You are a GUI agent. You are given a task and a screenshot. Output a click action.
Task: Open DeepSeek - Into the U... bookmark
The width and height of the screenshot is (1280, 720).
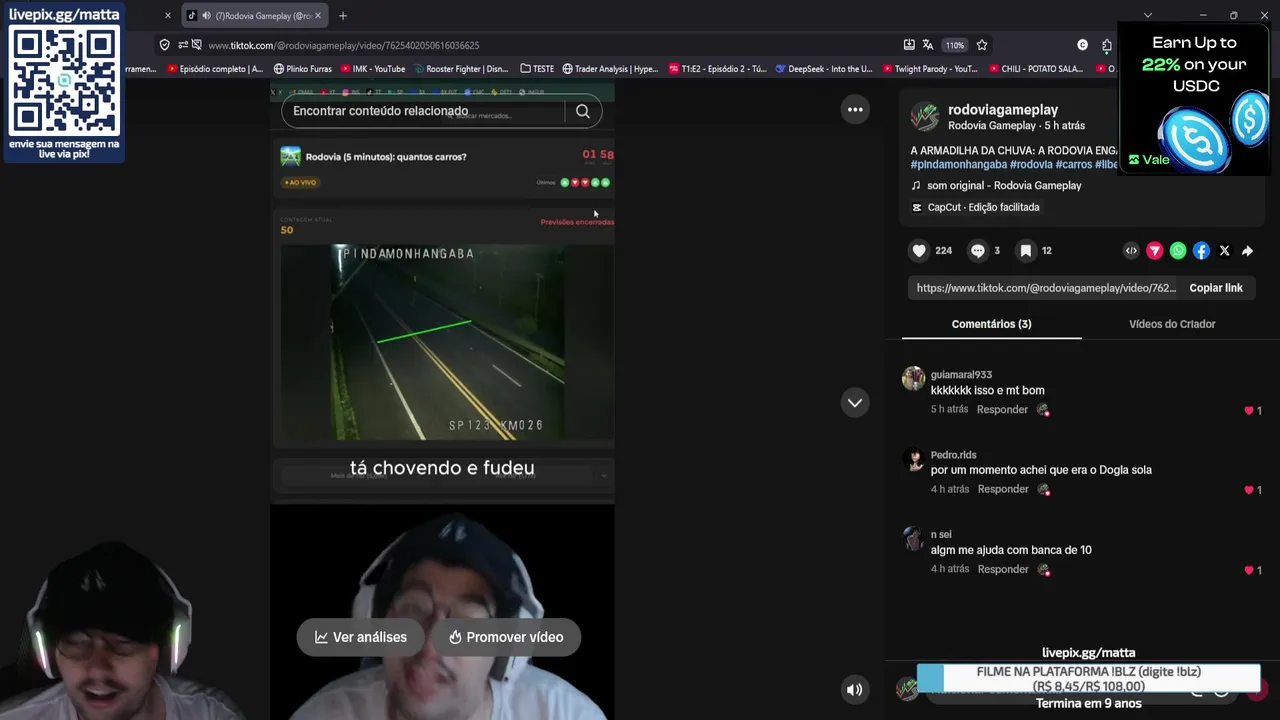[824, 69]
